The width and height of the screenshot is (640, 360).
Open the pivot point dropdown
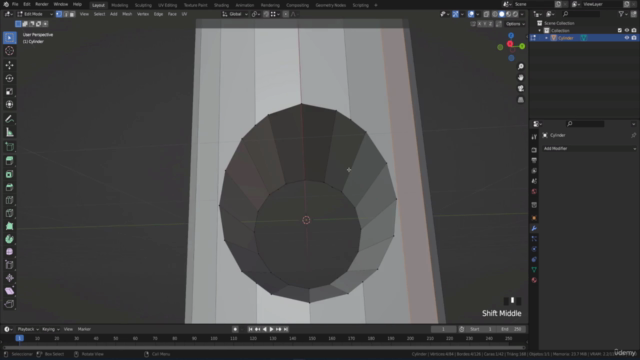point(255,14)
